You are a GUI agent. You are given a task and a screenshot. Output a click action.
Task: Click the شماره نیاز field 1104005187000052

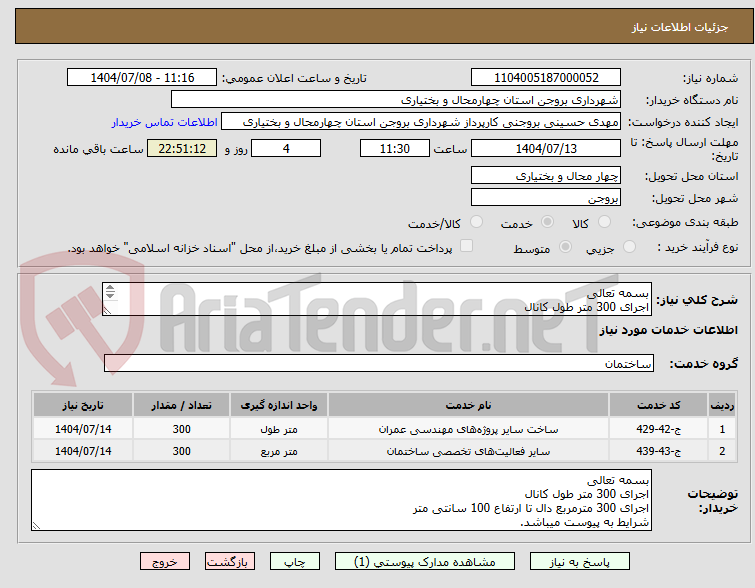(x=546, y=78)
